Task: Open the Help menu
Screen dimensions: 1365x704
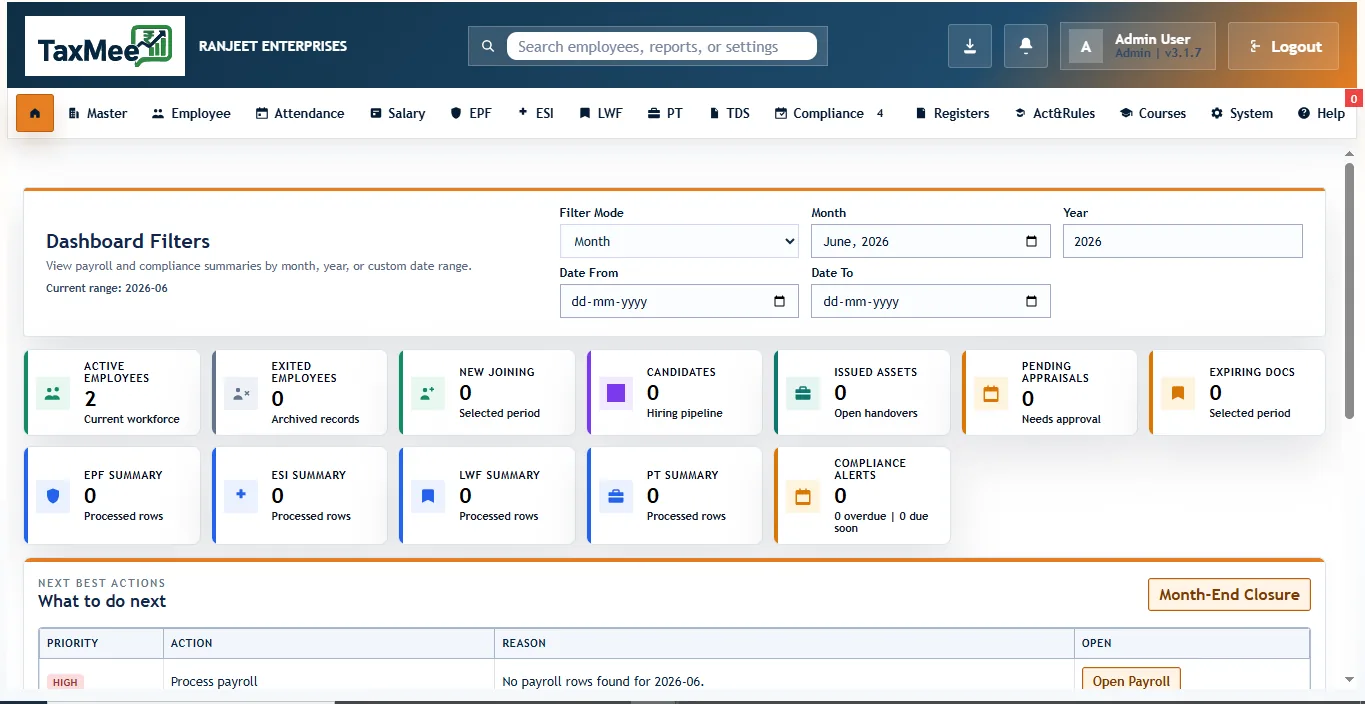Action: (x=1321, y=113)
